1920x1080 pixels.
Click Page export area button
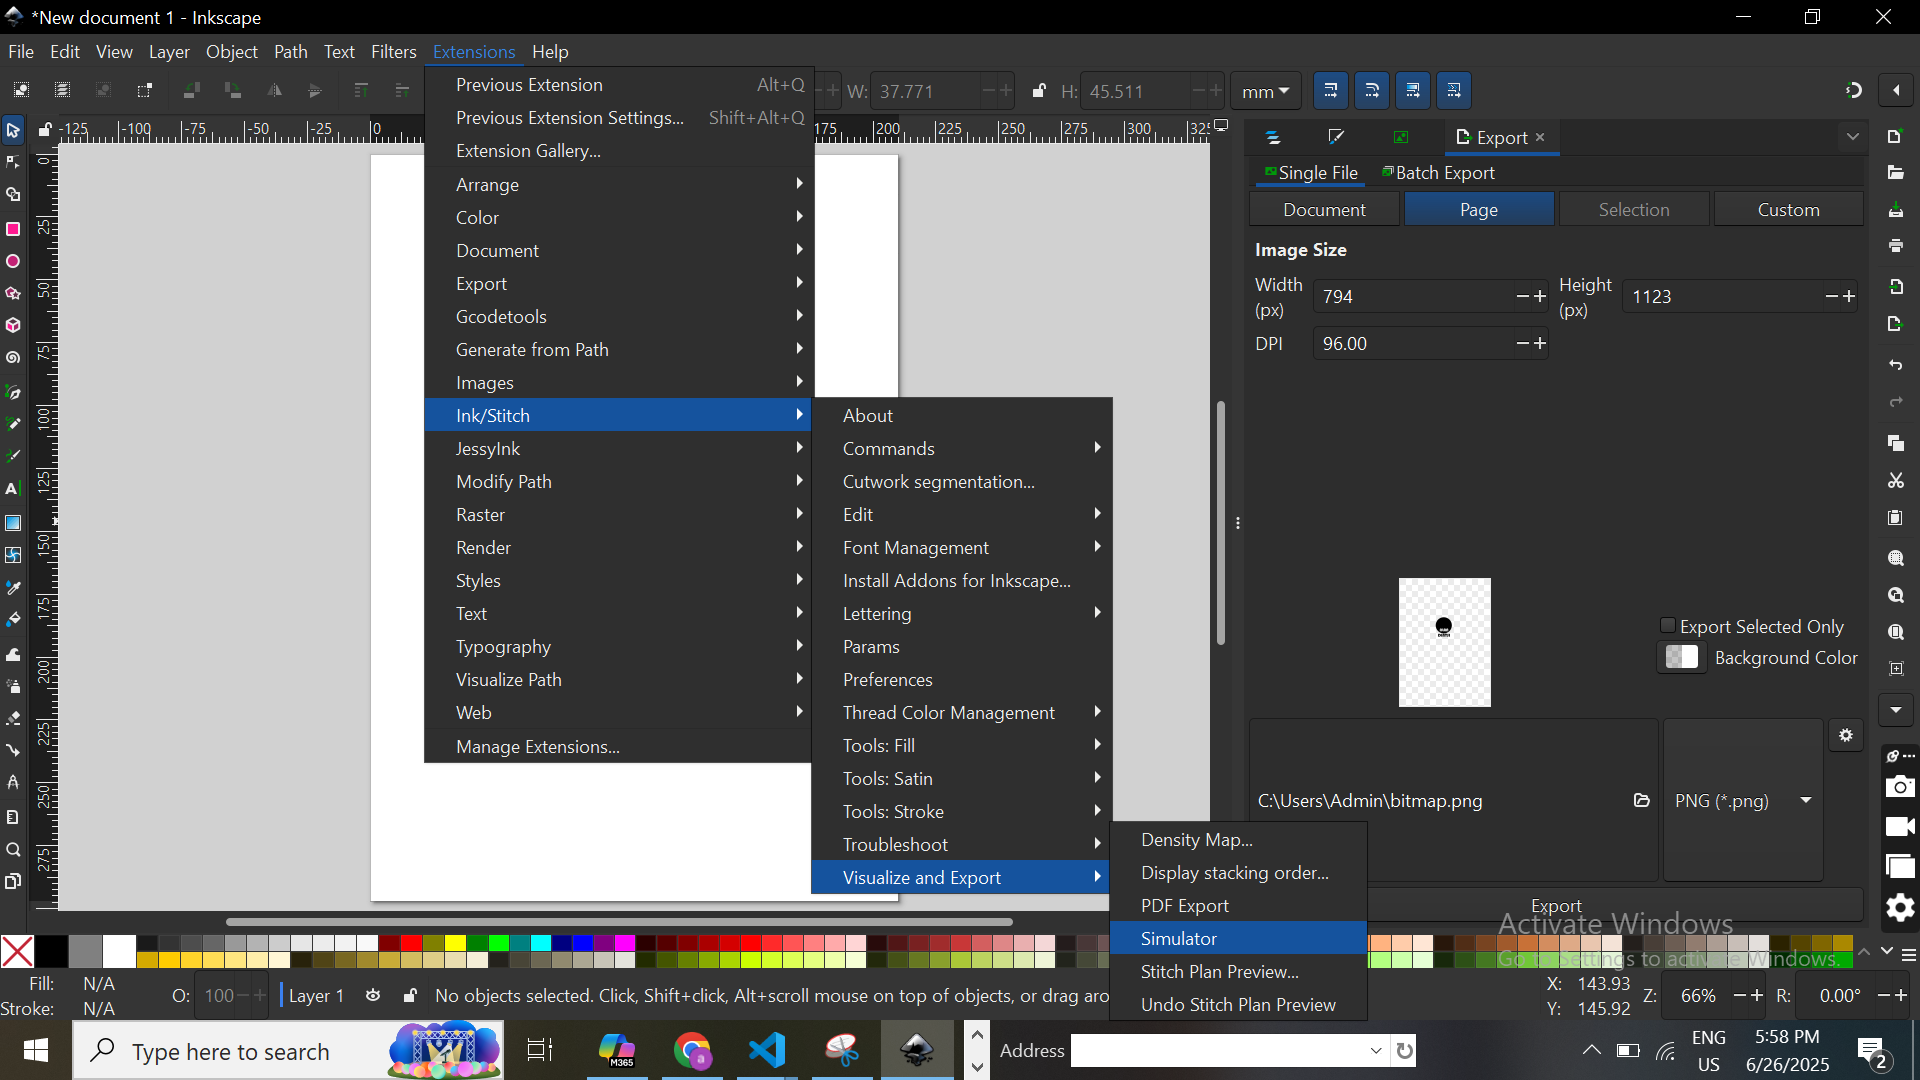coord(1478,209)
